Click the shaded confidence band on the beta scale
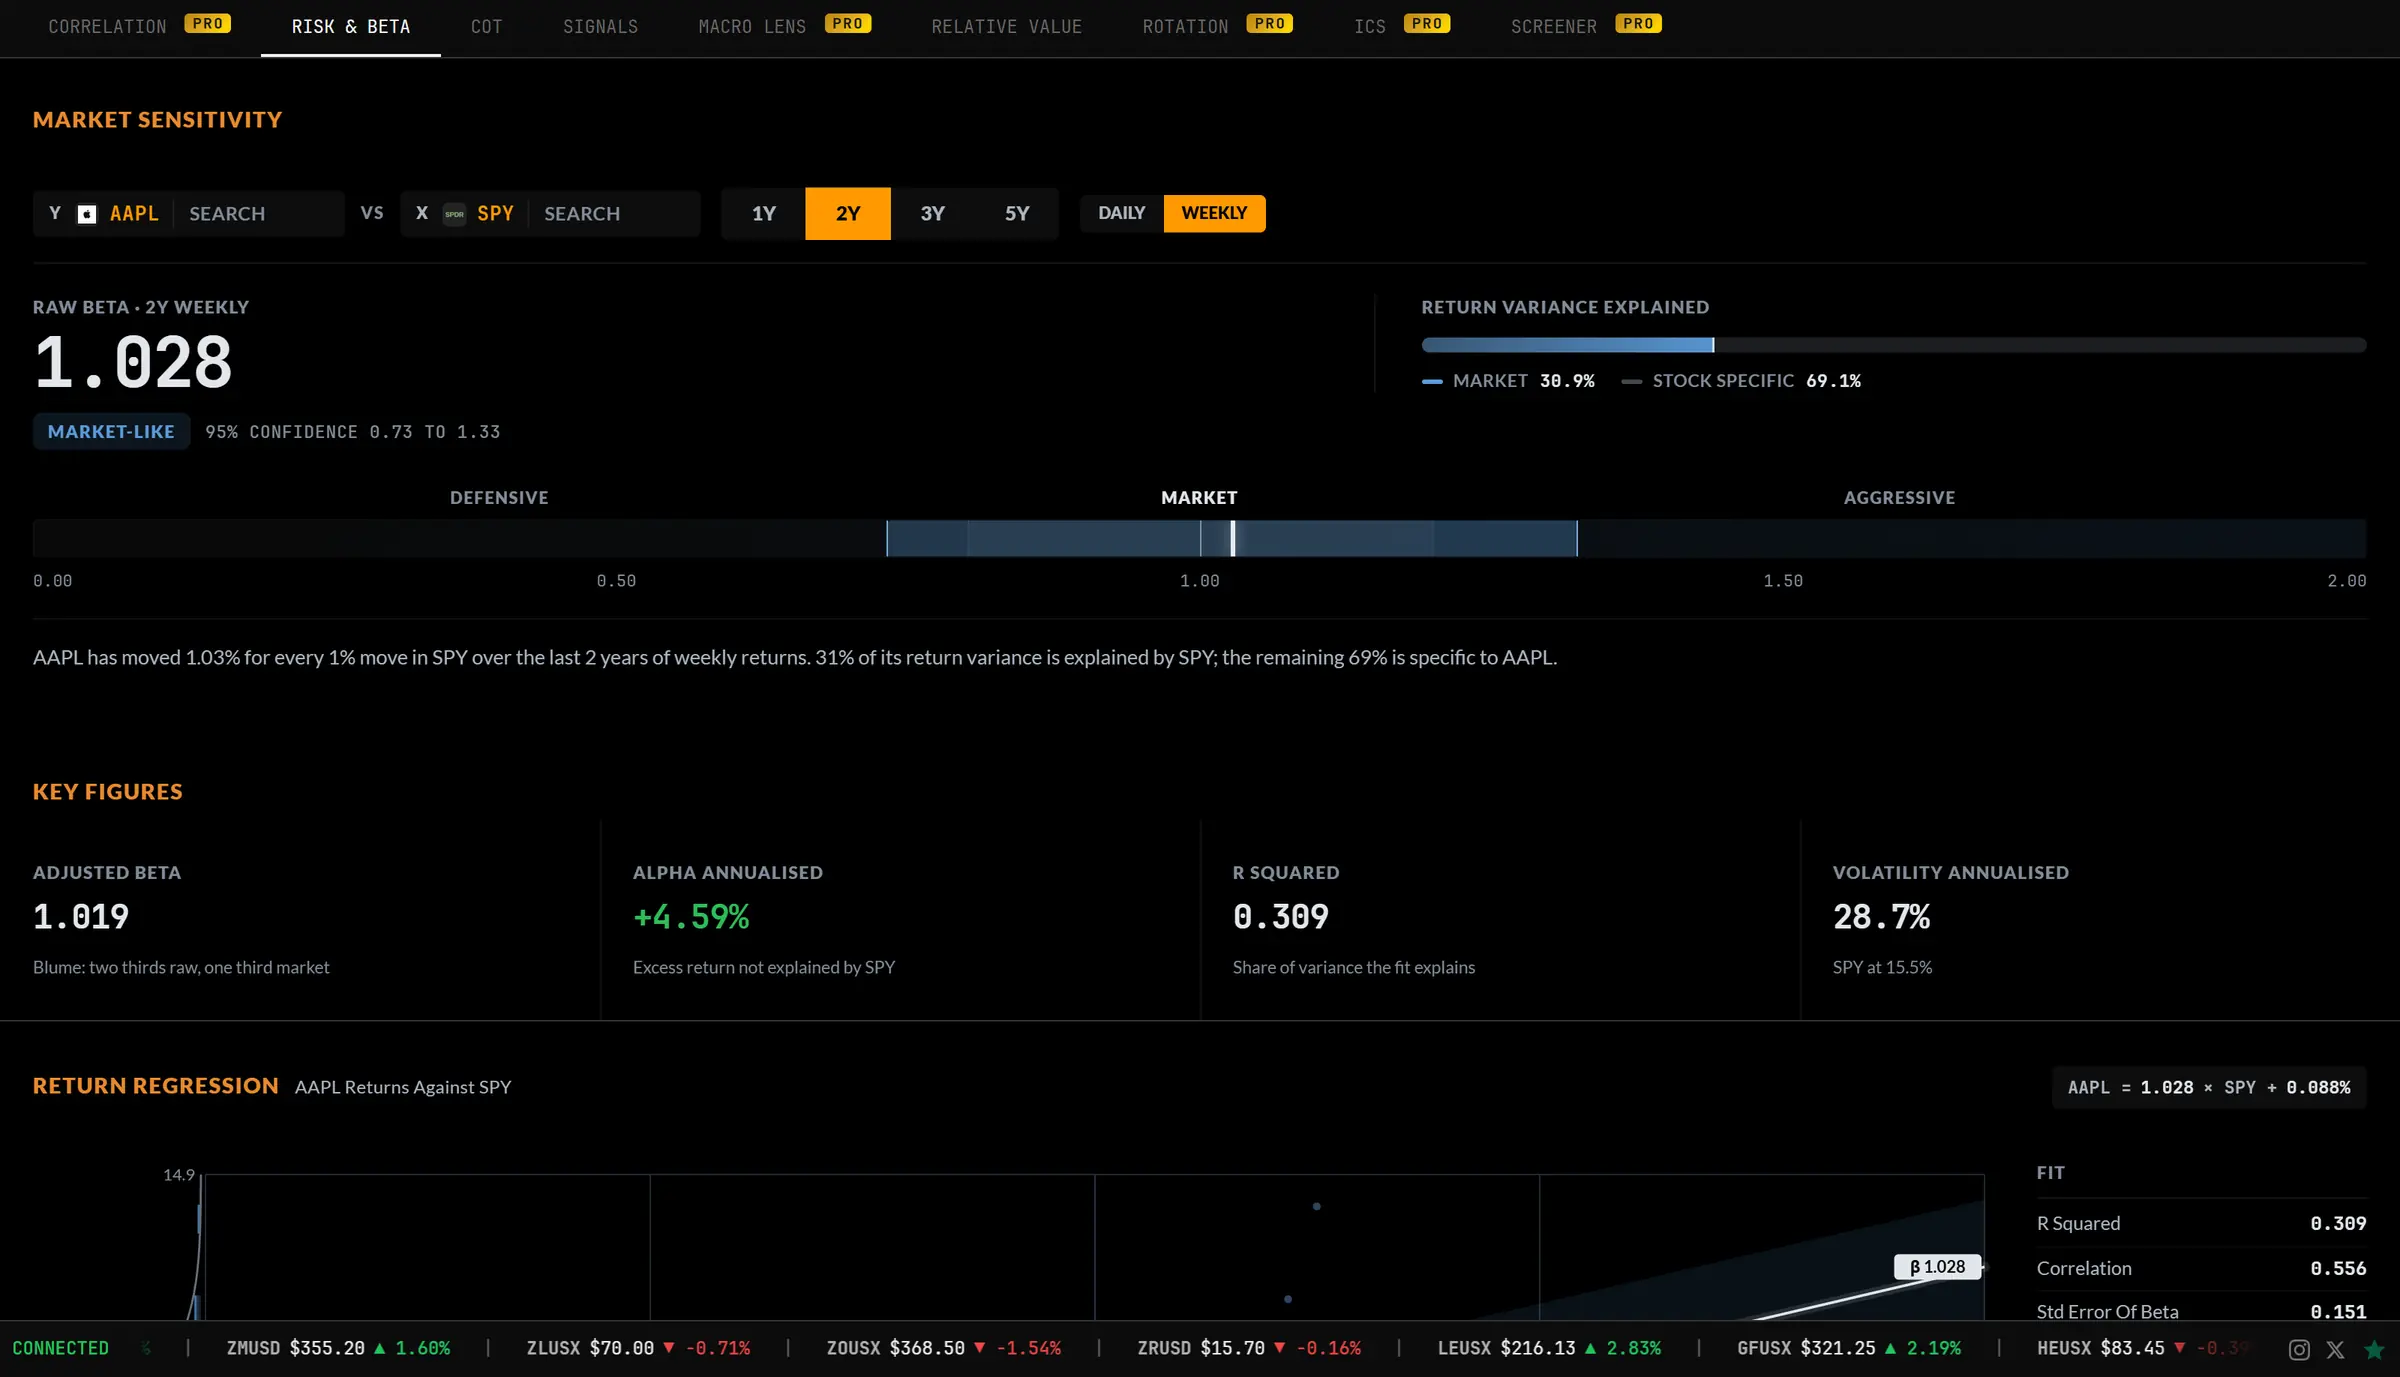This screenshot has height=1377, width=2400. 1232,538
